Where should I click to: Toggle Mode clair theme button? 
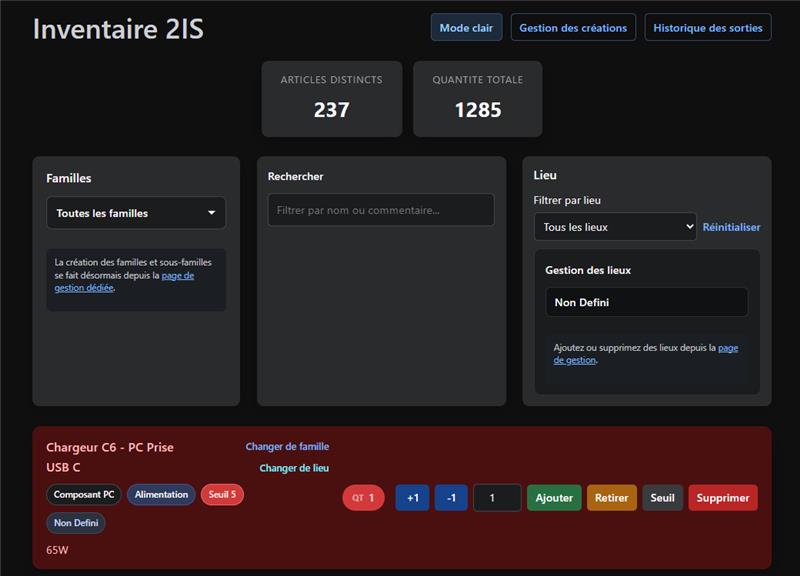(x=466, y=28)
